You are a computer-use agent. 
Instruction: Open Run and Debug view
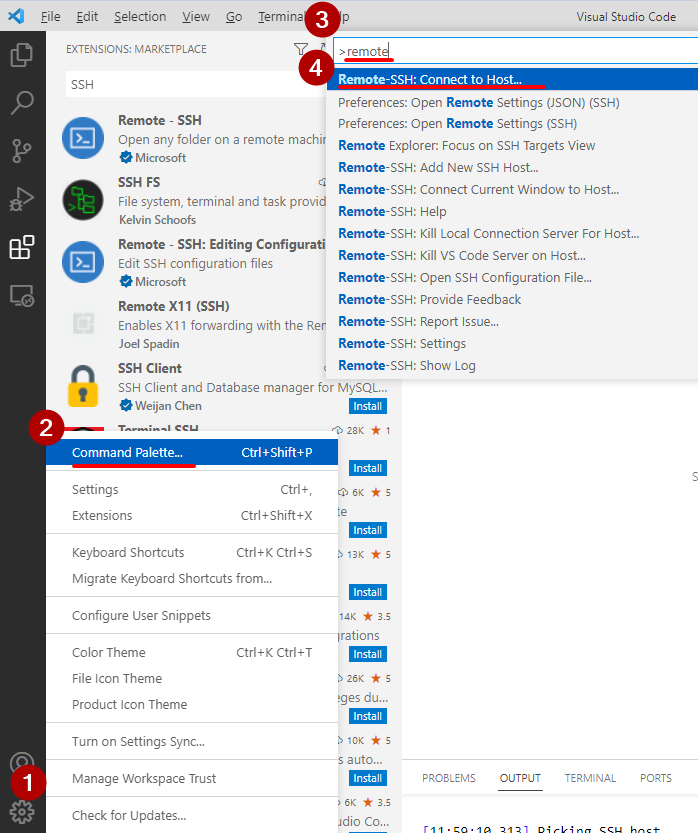[22, 200]
